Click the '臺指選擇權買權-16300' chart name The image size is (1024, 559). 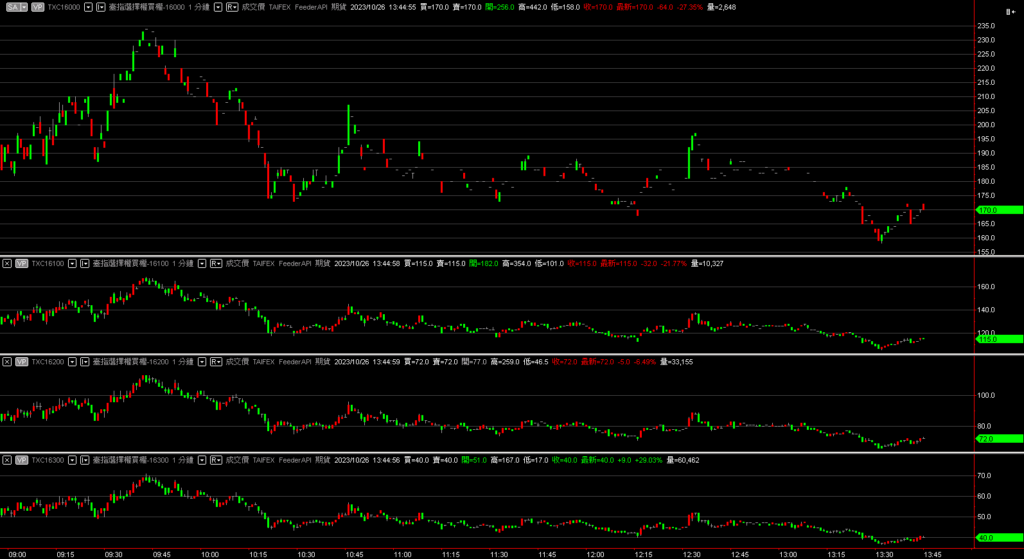(131, 460)
